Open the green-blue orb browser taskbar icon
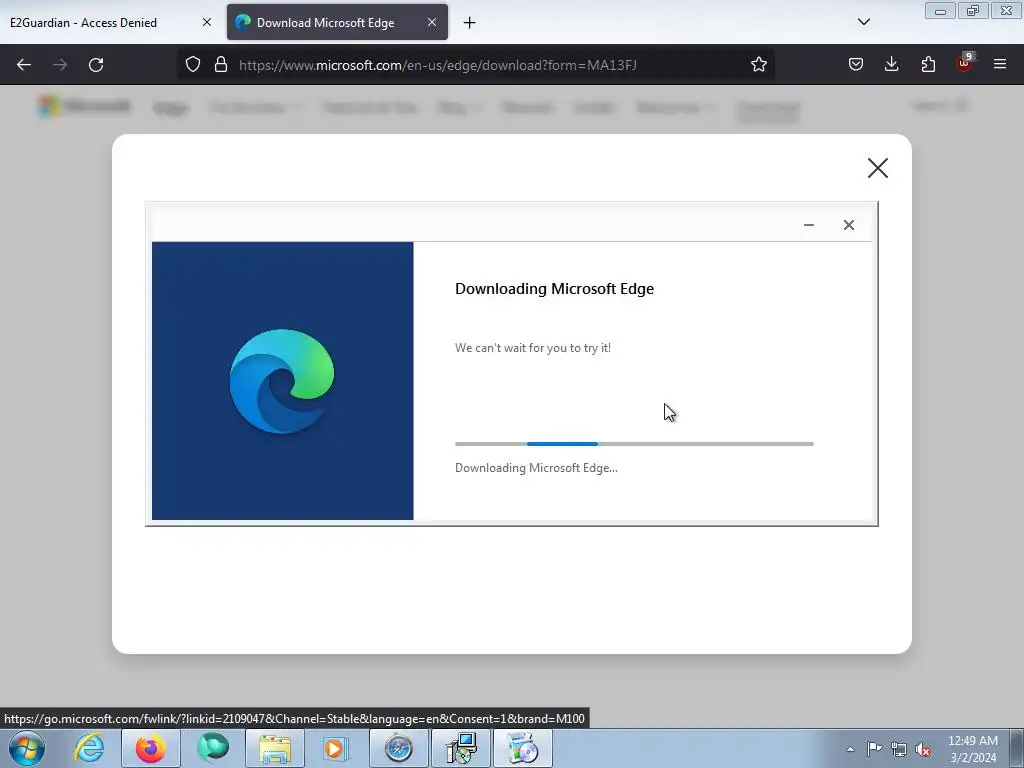The height and width of the screenshot is (768, 1024). click(x=213, y=748)
